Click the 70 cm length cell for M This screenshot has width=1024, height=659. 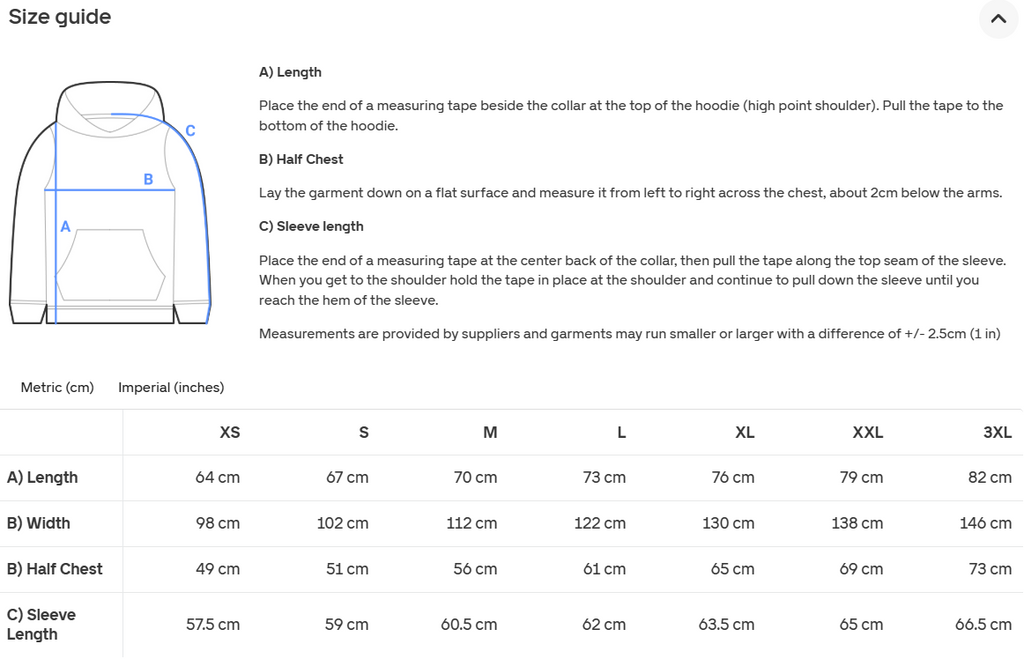click(475, 477)
